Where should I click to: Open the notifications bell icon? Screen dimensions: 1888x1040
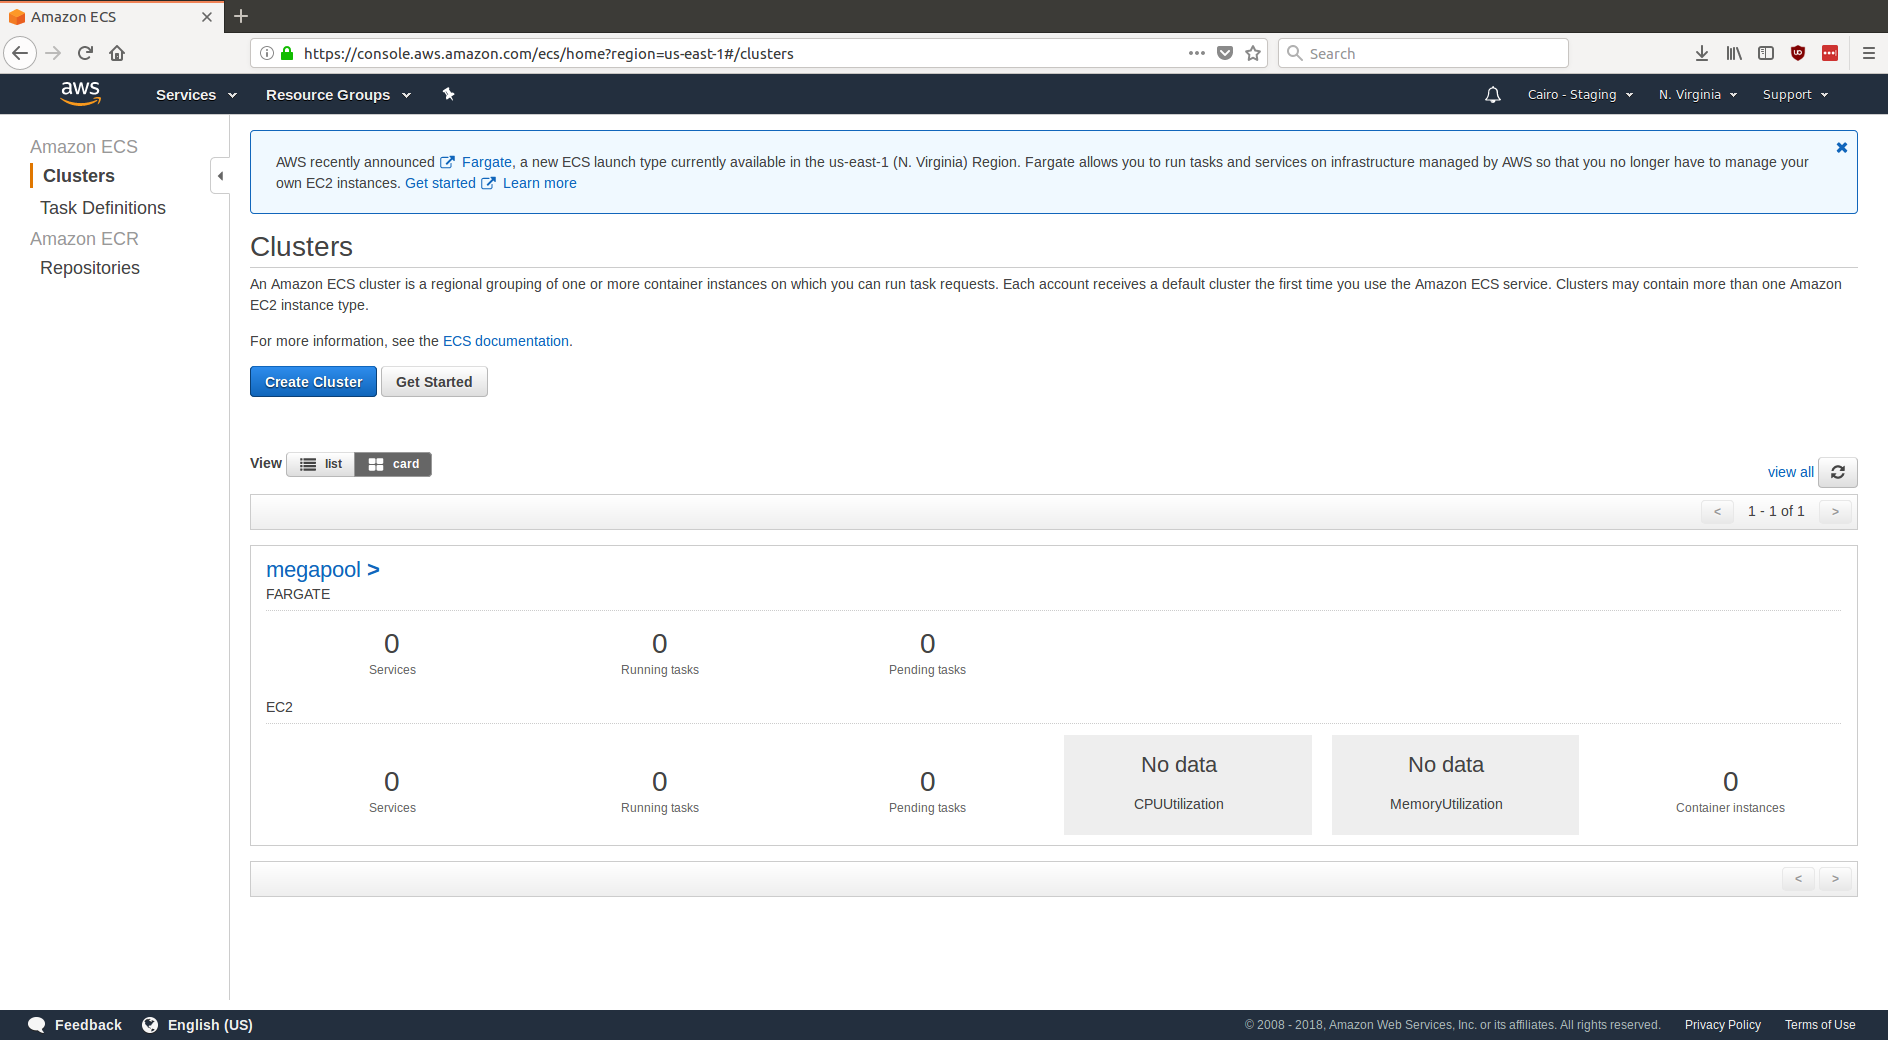point(1493,95)
